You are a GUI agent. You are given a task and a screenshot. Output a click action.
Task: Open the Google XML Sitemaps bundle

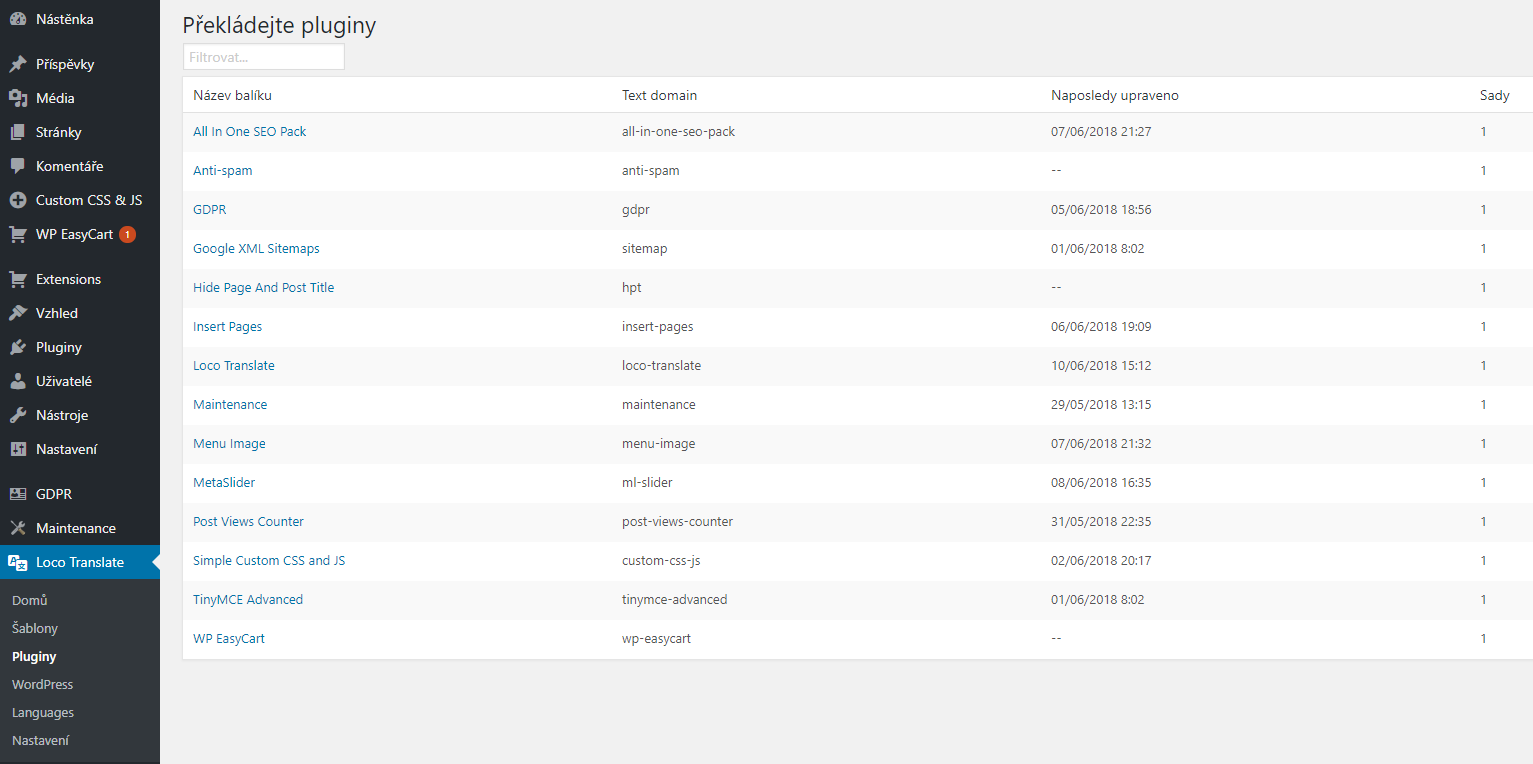point(256,248)
